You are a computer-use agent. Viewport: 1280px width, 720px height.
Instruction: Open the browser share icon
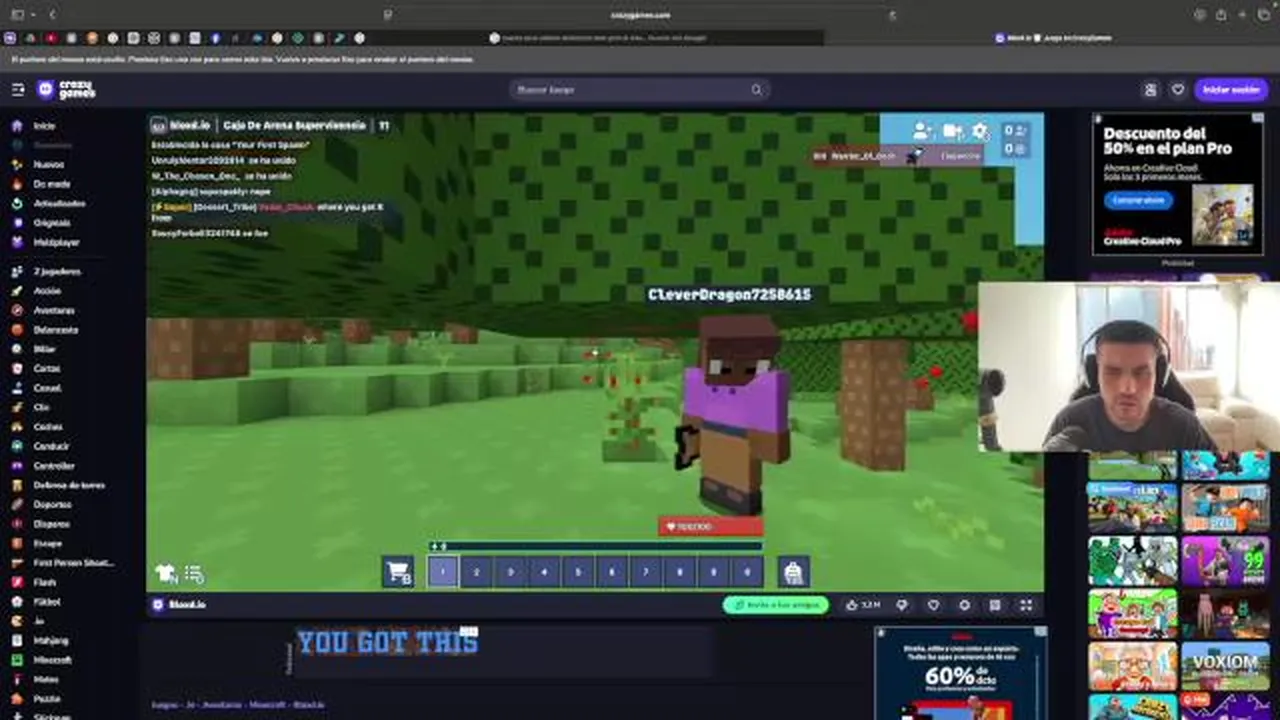(1220, 15)
